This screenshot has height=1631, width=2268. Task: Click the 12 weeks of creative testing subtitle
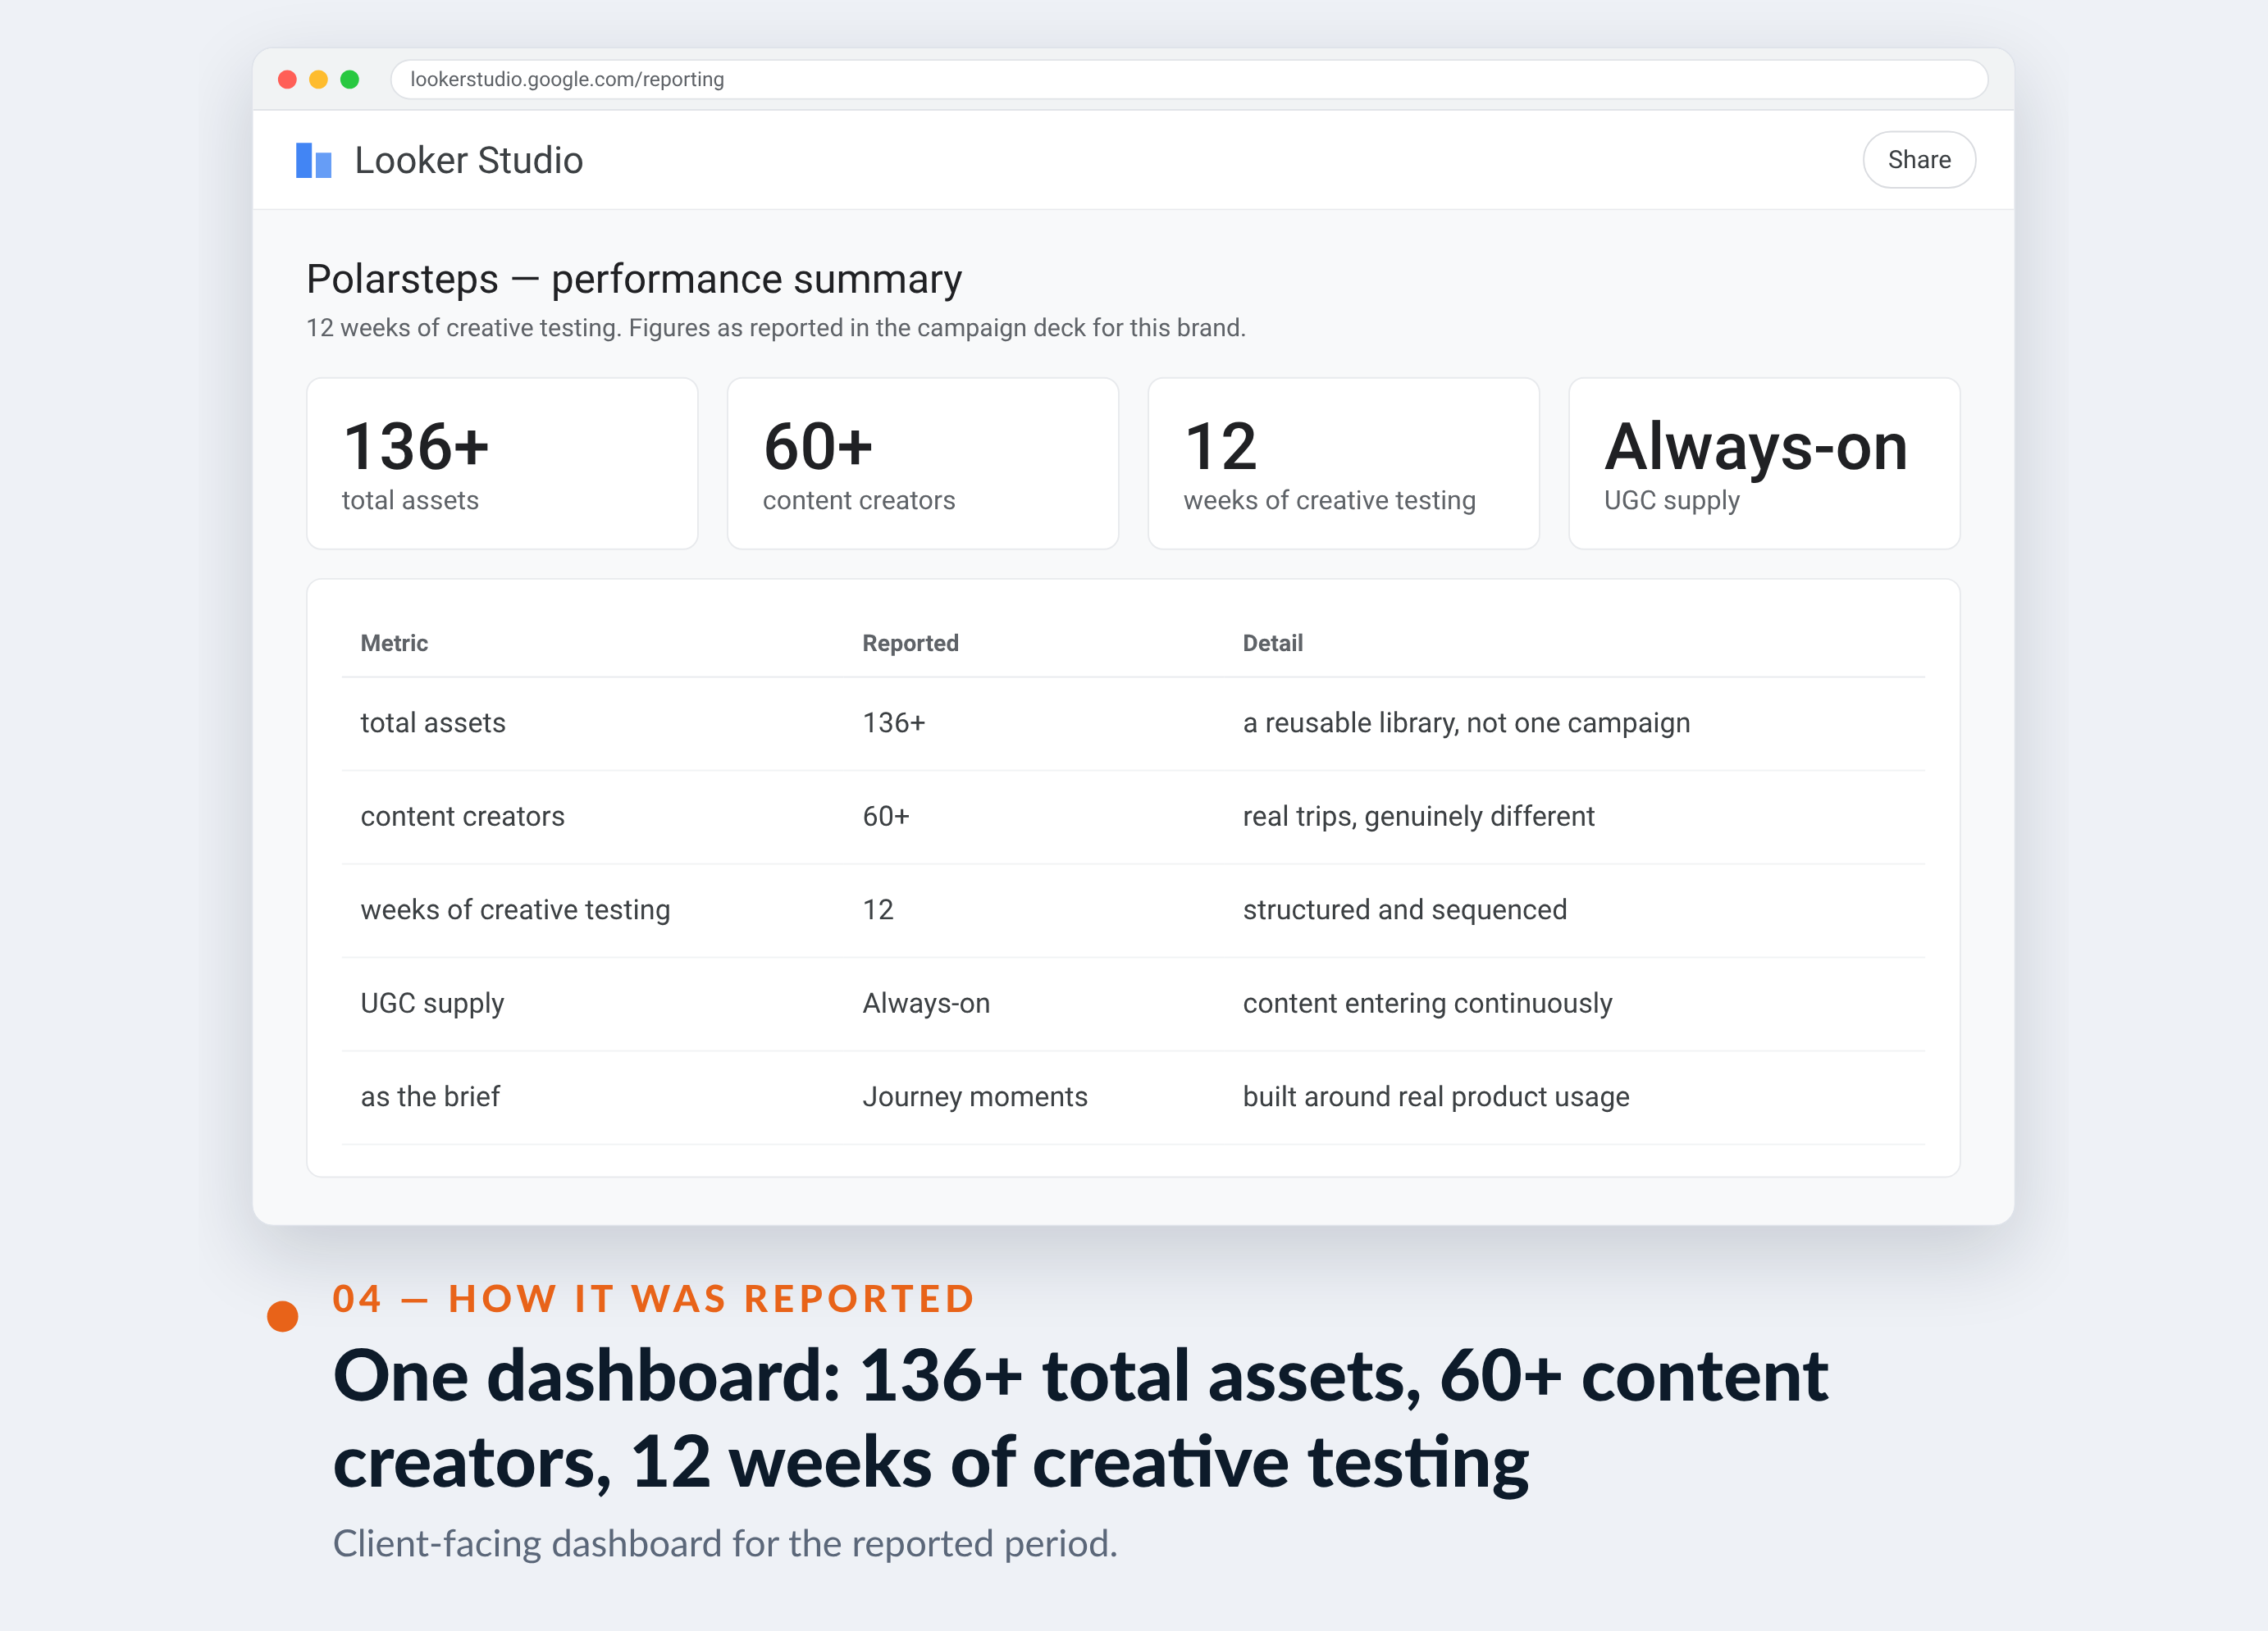tap(776, 328)
